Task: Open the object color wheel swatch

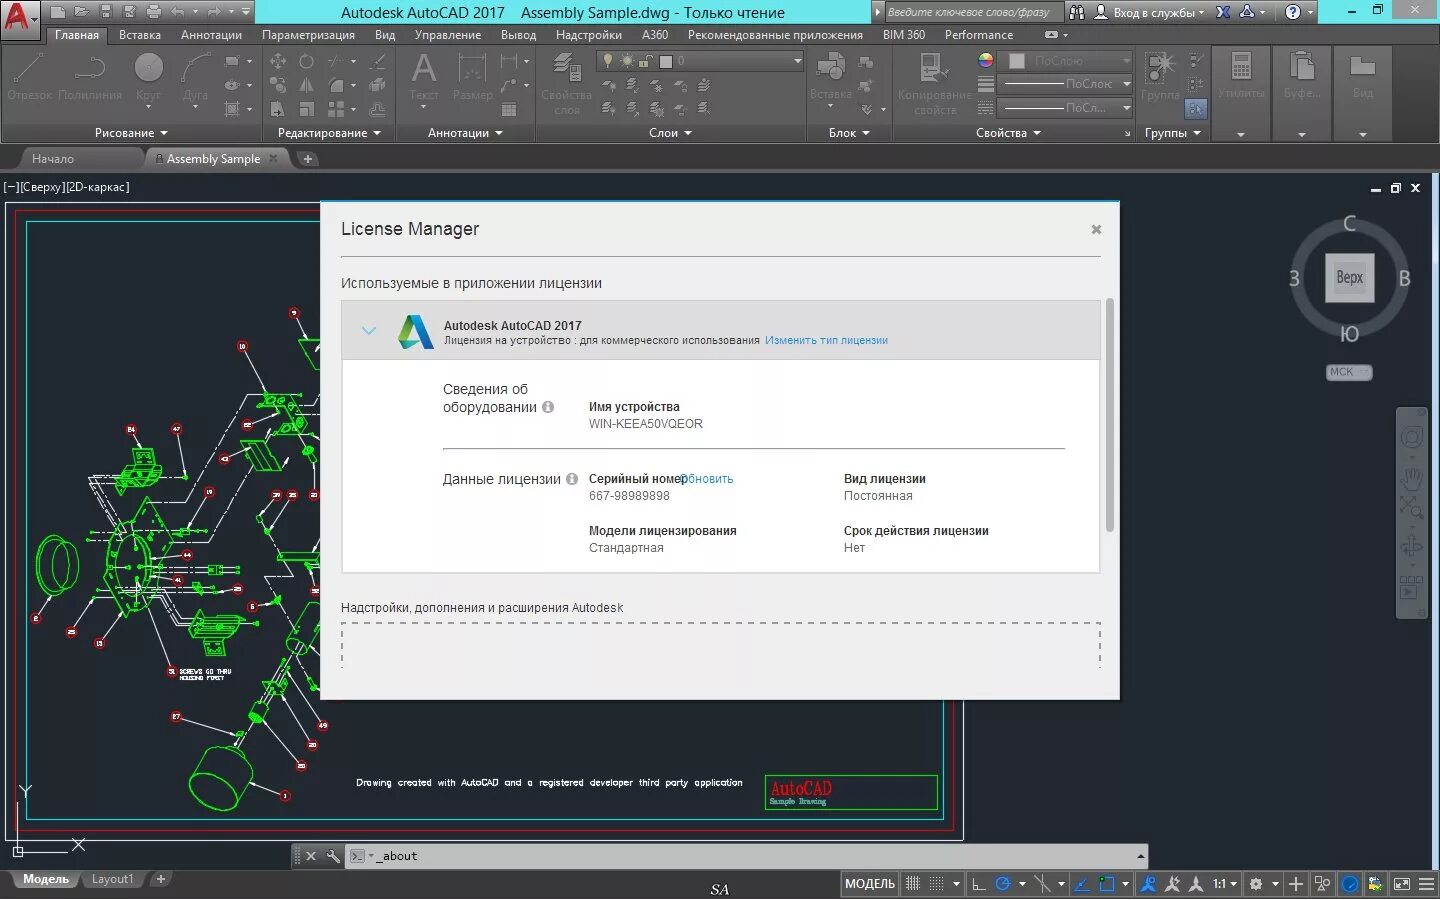Action: click(986, 61)
